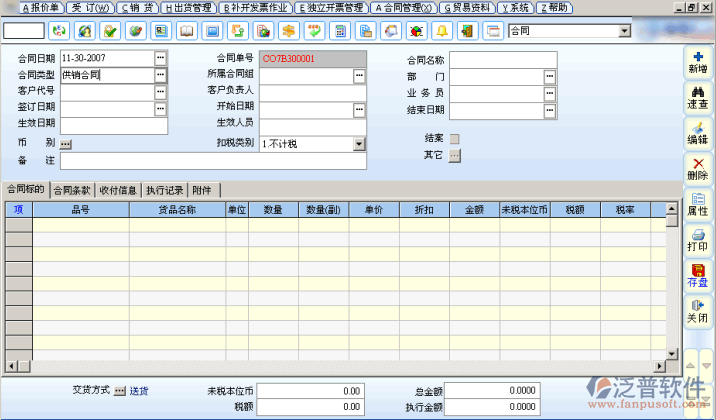Screen dimensions: 716x420
Task: Click the 合同名称 input field
Action: pyautogui.click(x=502, y=59)
